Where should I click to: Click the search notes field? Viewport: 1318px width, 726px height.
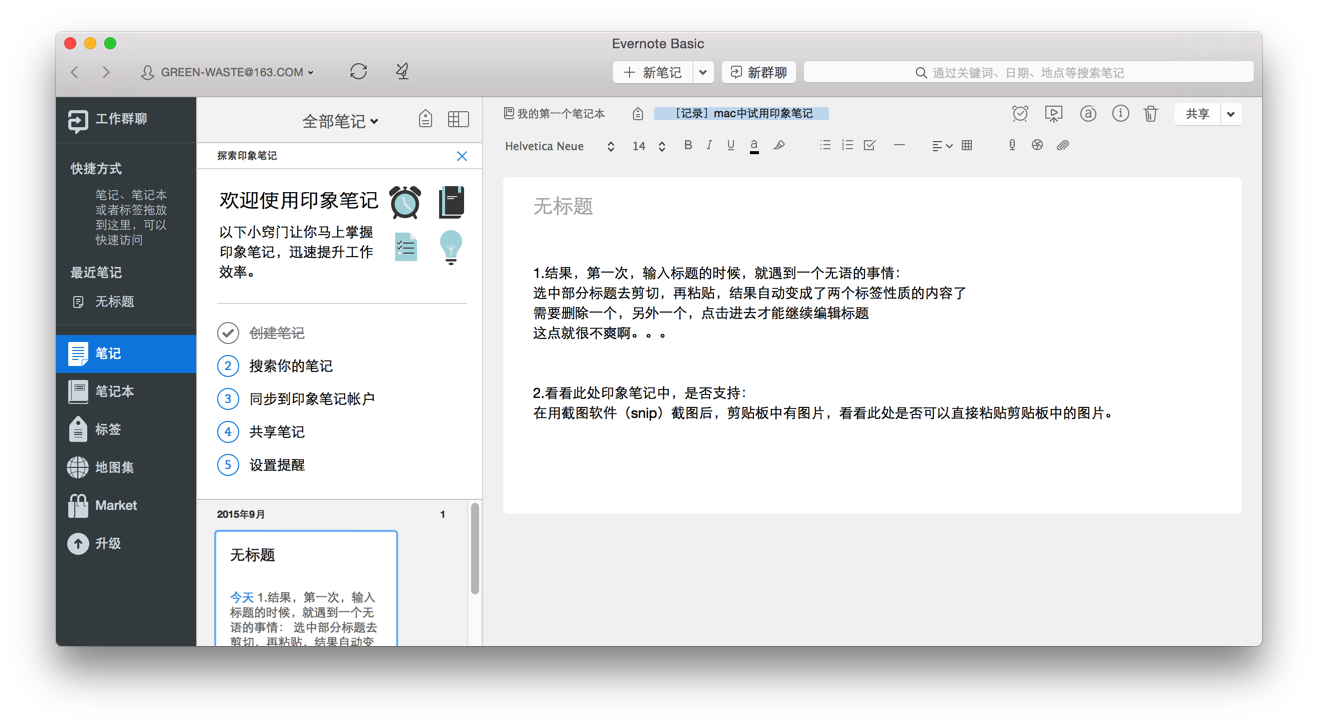(1029, 72)
